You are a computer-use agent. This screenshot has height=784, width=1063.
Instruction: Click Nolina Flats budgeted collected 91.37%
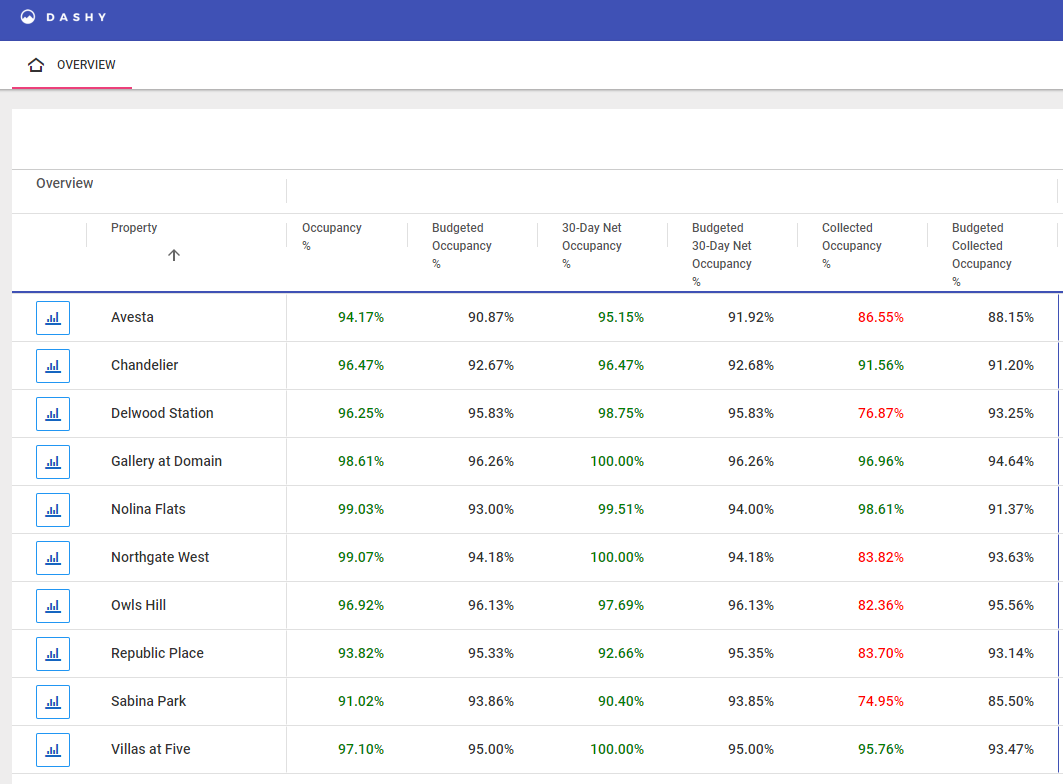point(1011,509)
